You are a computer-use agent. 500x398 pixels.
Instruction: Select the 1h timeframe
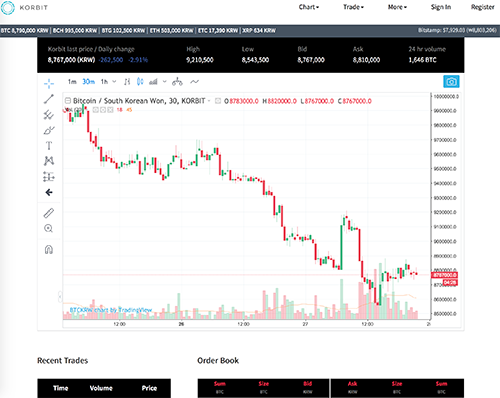pyautogui.click(x=104, y=82)
